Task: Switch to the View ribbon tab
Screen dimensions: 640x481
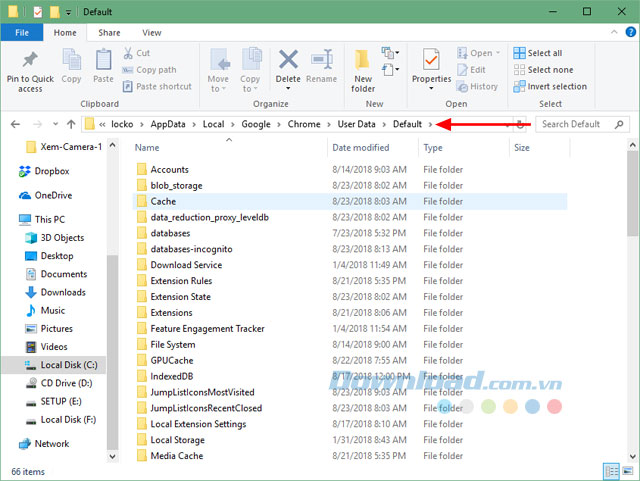Action: (151, 32)
